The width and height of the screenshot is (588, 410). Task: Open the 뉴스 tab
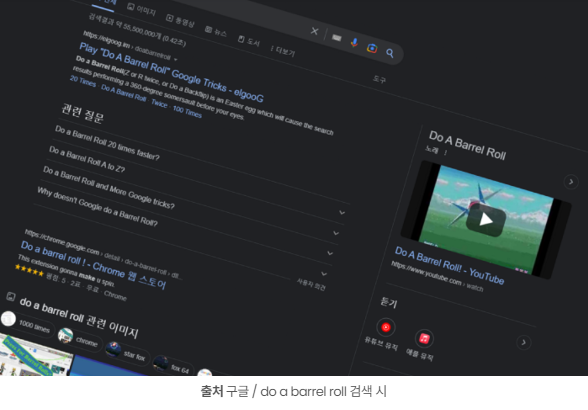click(x=216, y=31)
